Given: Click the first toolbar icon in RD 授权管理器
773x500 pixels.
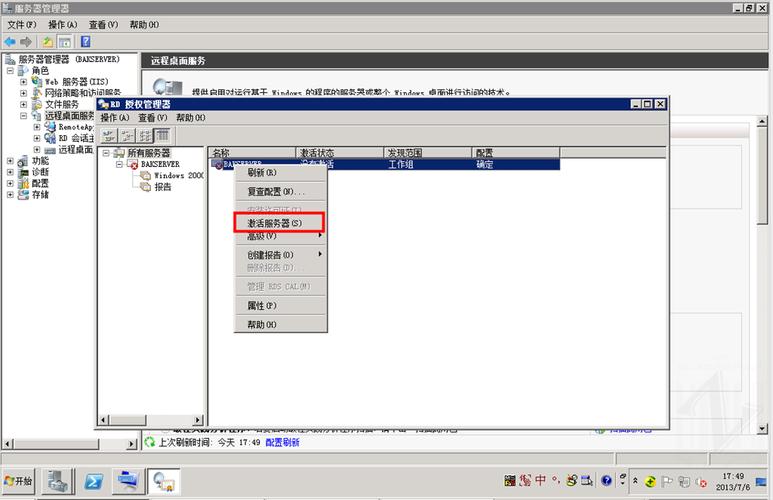Looking at the screenshot, I should coord(108,136).
